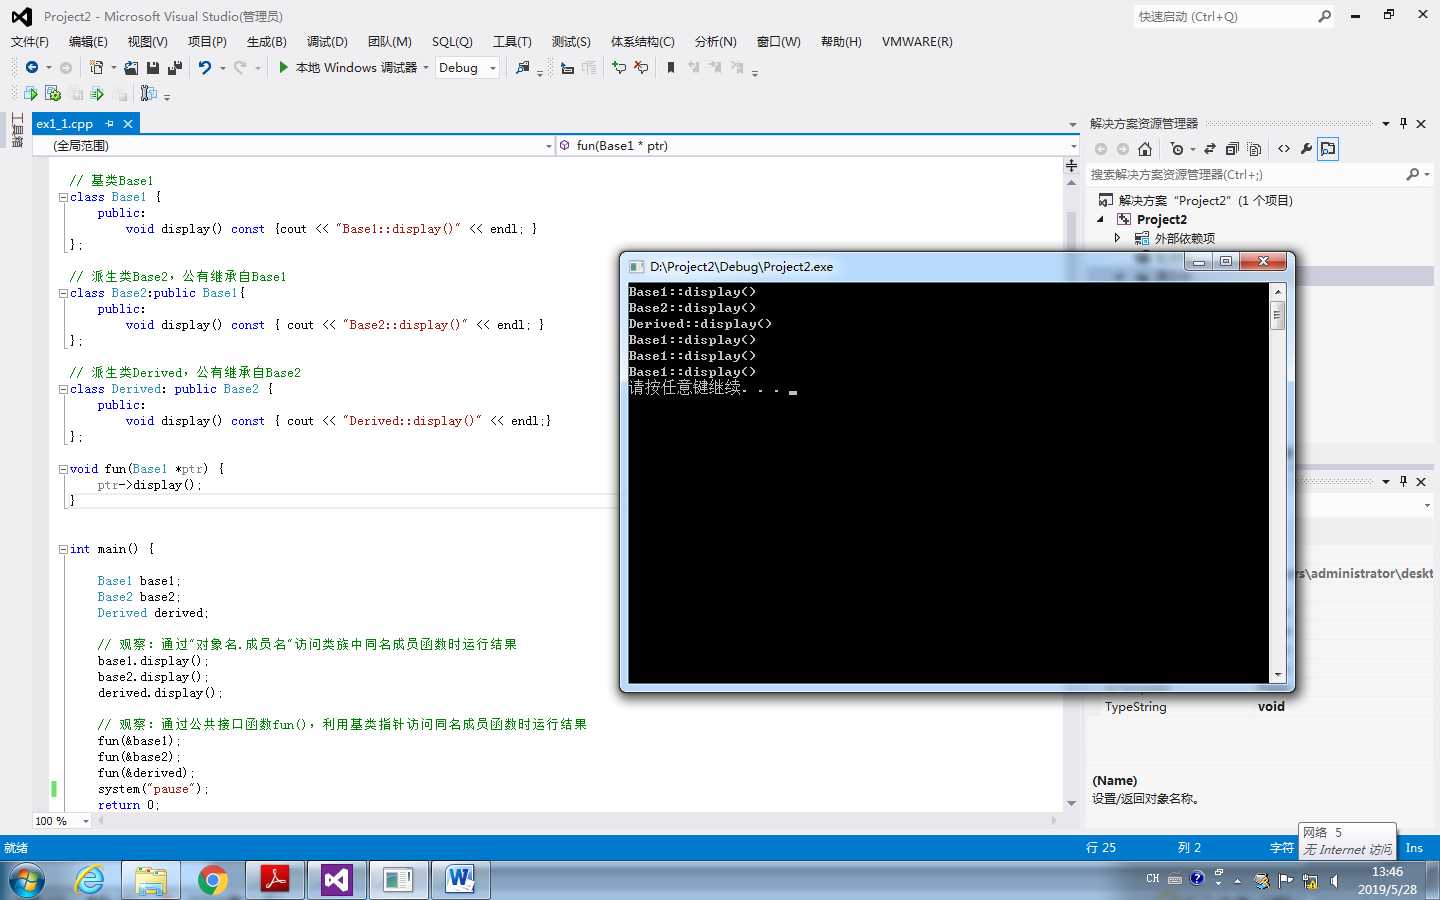Collapse all items in Solution Explorer
Screen dimensions: 1440x900
pyautogui.click(x=1232, y=149)
